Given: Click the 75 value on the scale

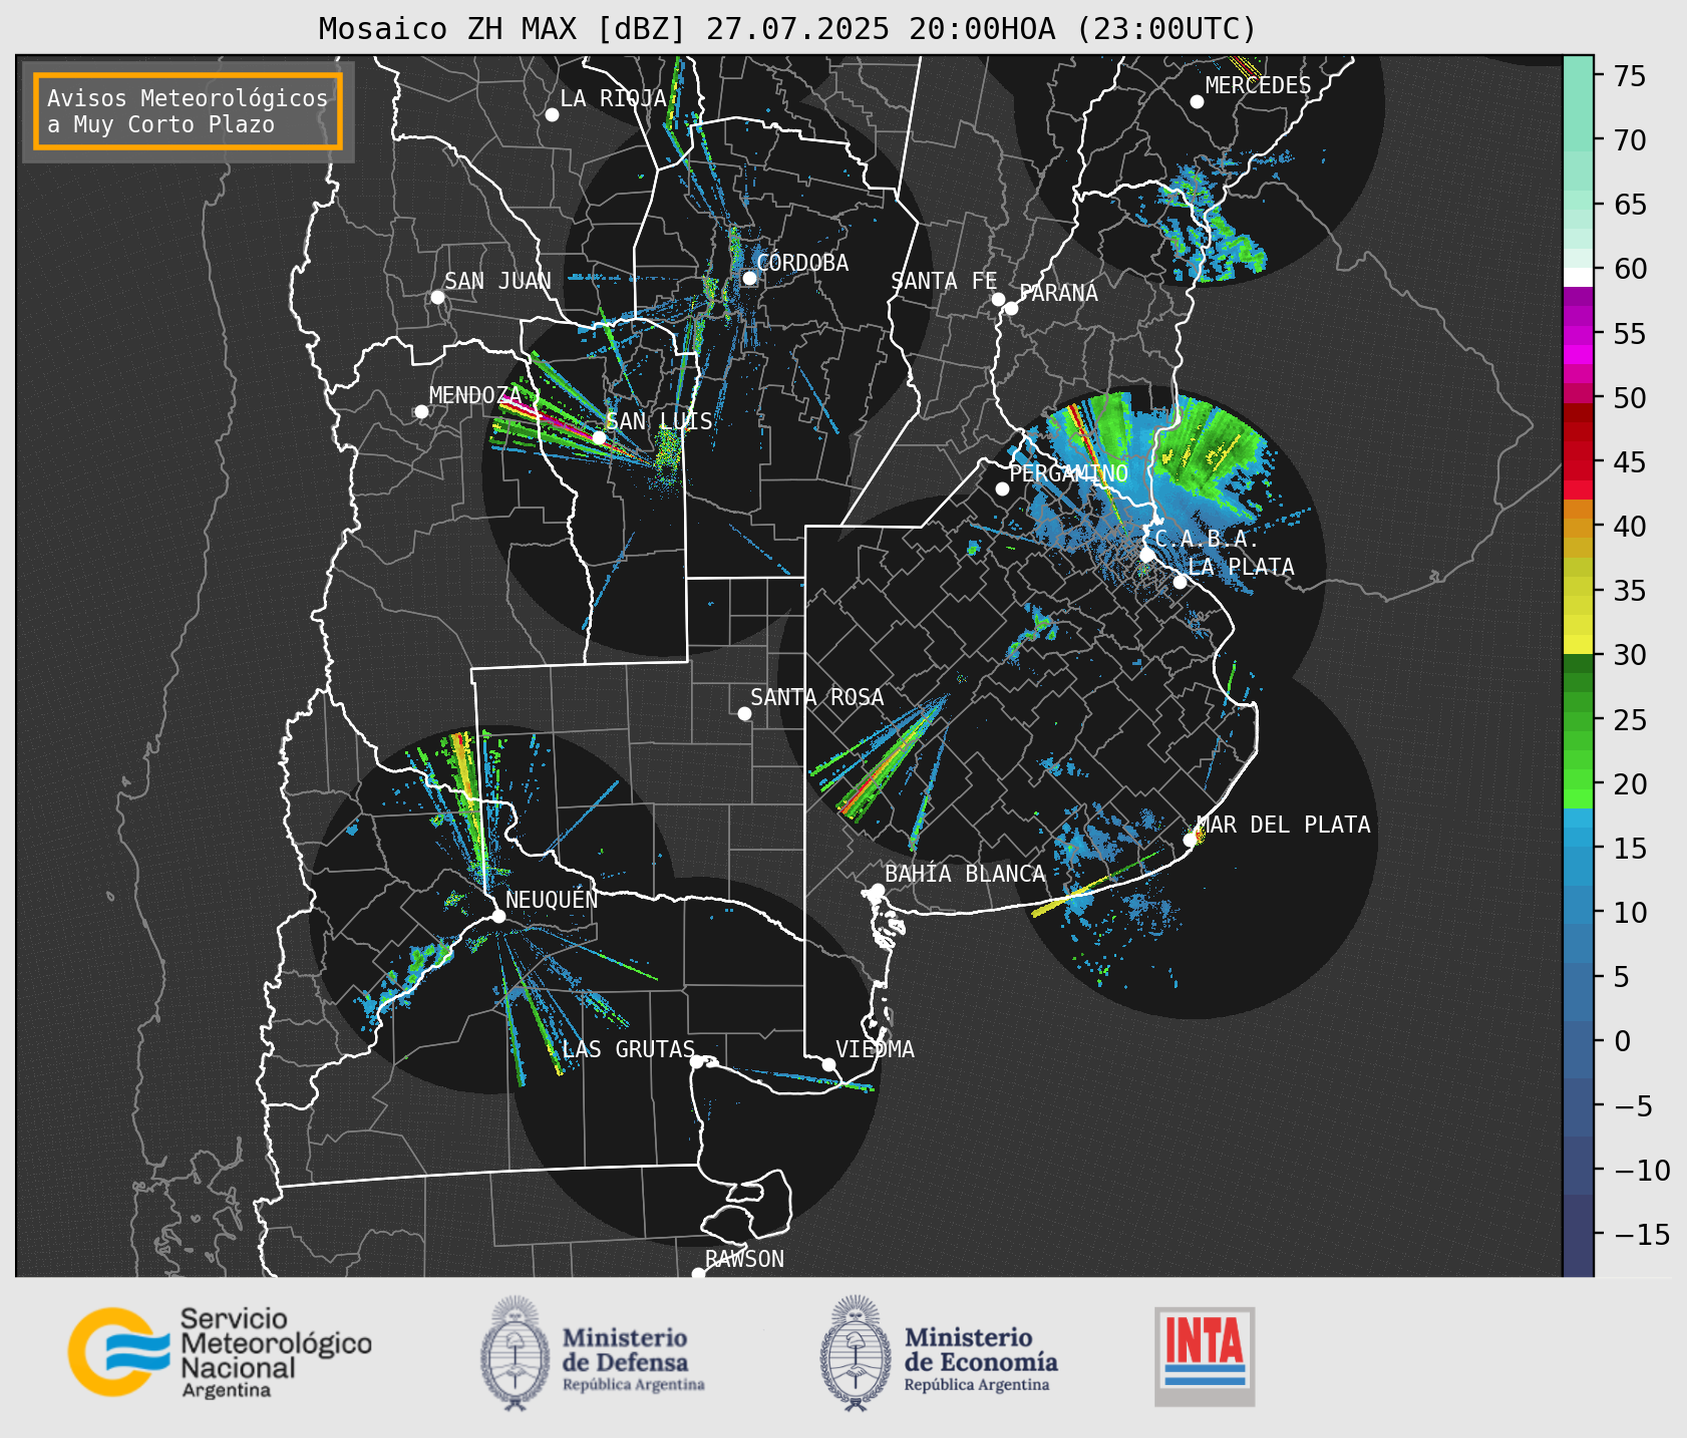Looking at the screenshot, I should [1630, 76].
